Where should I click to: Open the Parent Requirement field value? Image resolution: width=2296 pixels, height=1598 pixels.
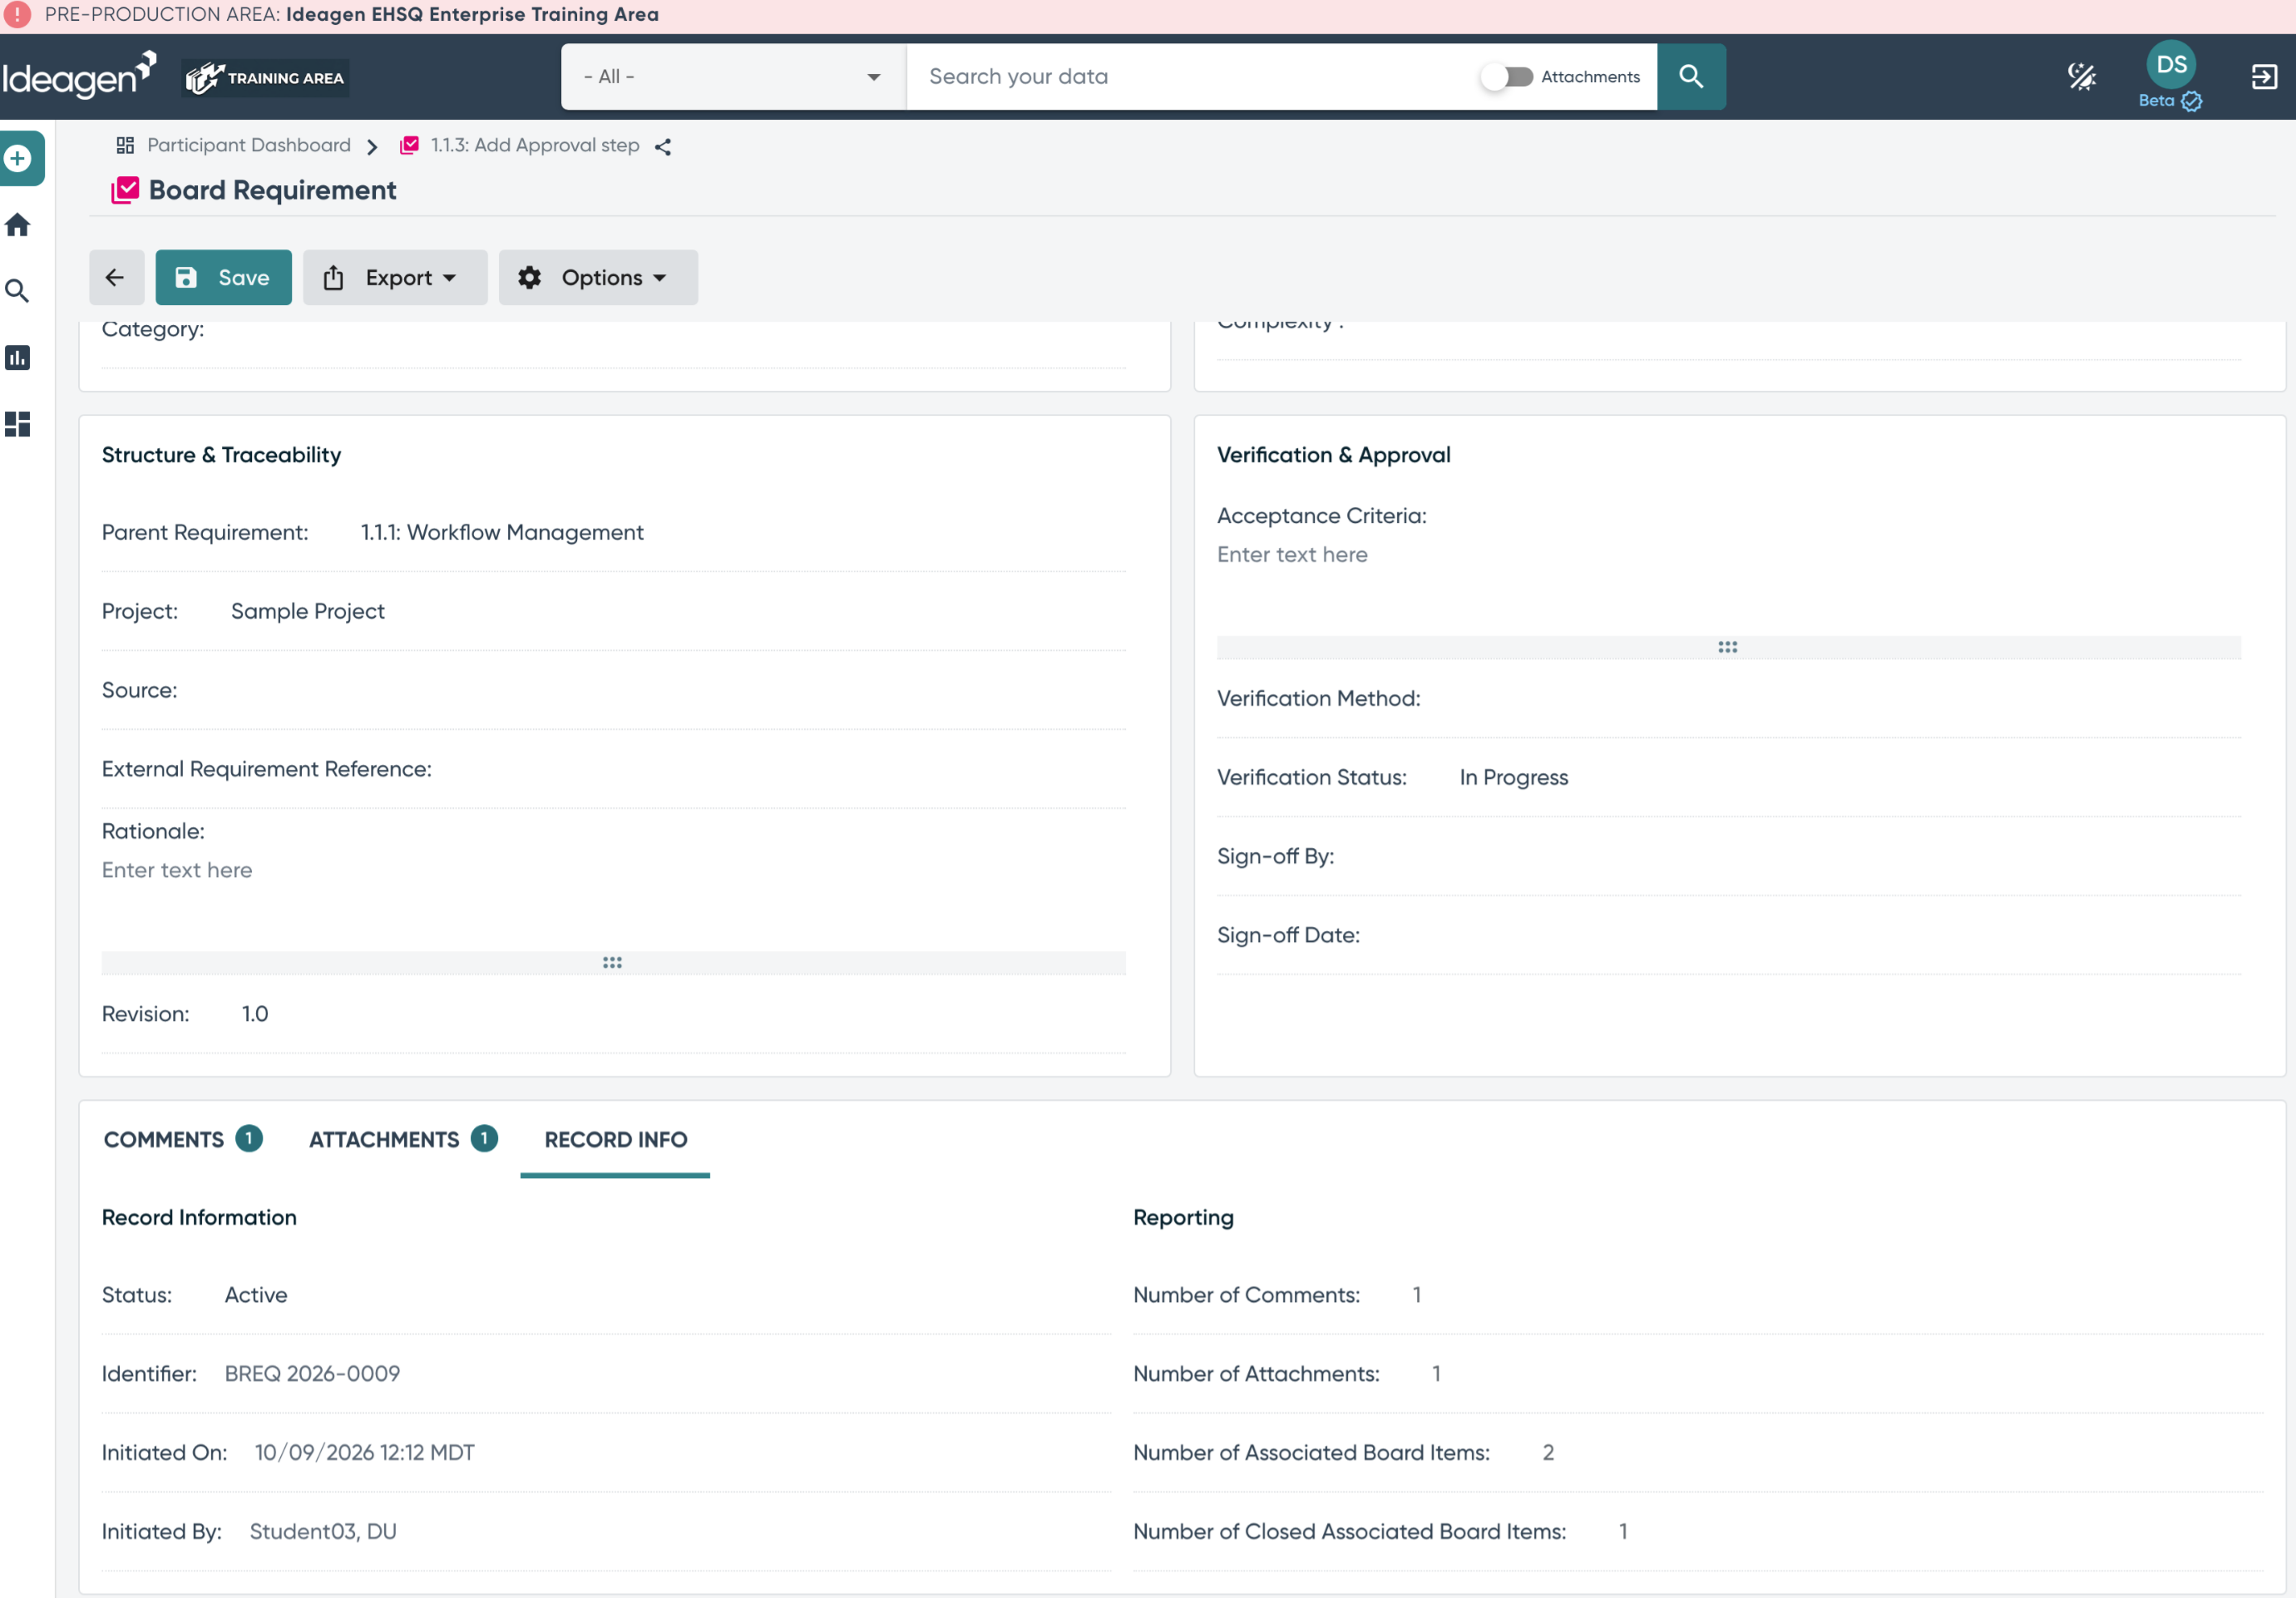point(502,532)
